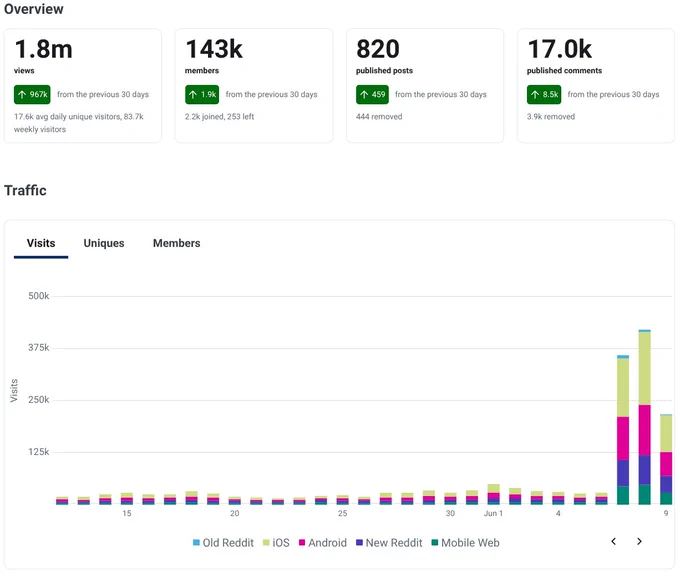Select the Members traffic tab
680x576 pixels.
click(177, 243)
